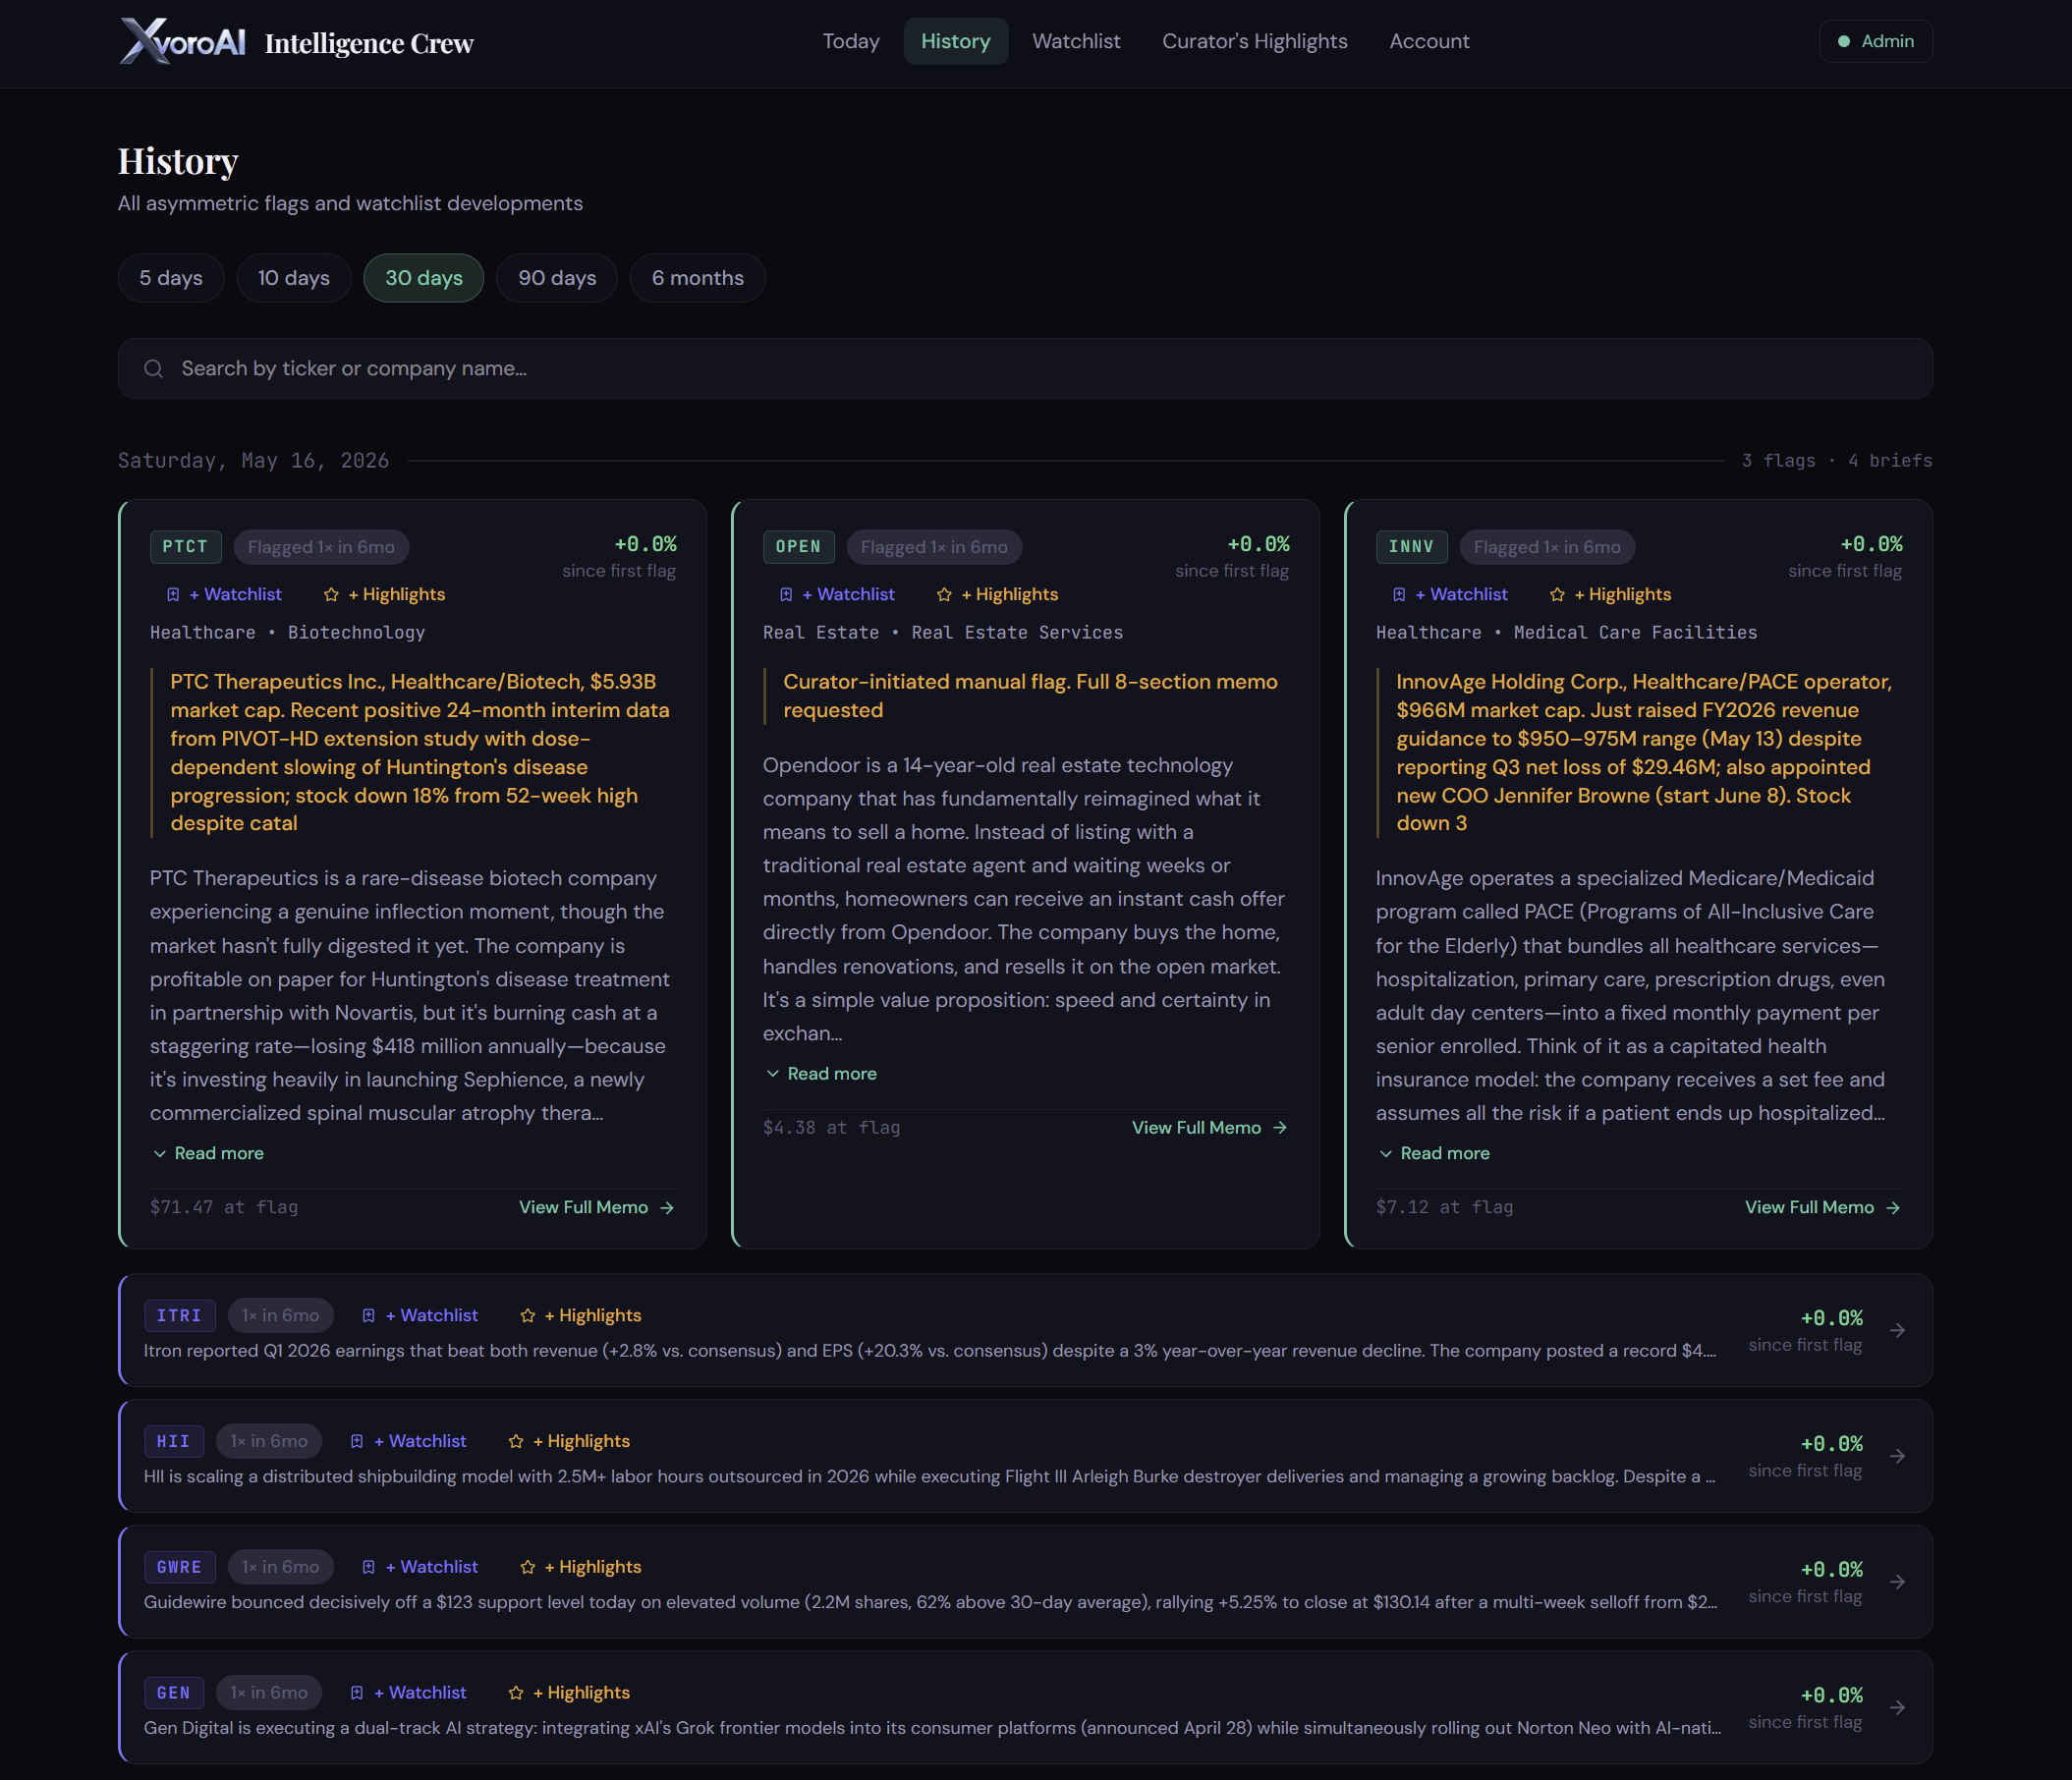Click the INNV ticker badge
The image size is (2072, 1780).
(1411, 547)
